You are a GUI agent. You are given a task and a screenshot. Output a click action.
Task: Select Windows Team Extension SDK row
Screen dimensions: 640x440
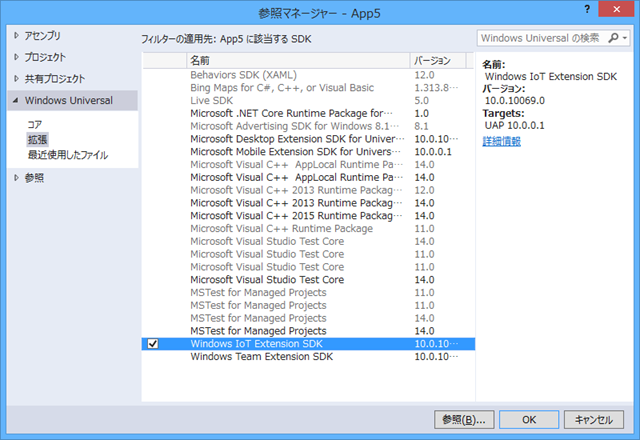point(261,357)
